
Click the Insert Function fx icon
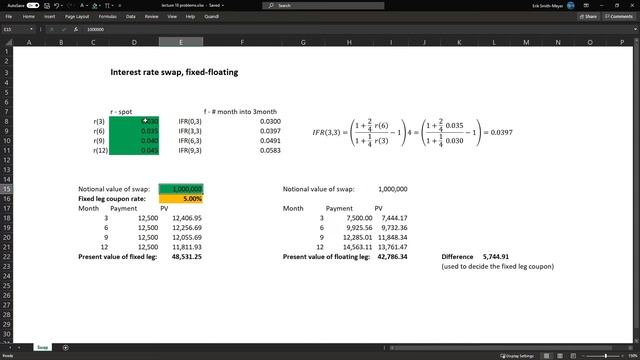coord(76,29)
